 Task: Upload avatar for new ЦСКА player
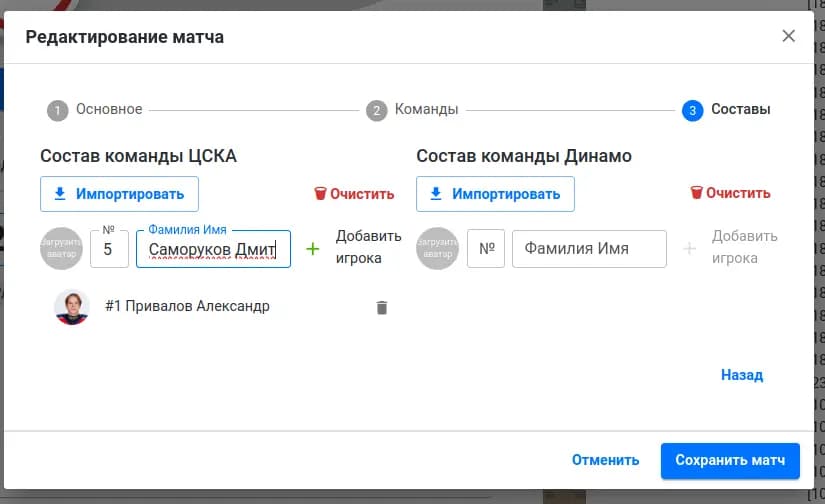coord(62,248)
